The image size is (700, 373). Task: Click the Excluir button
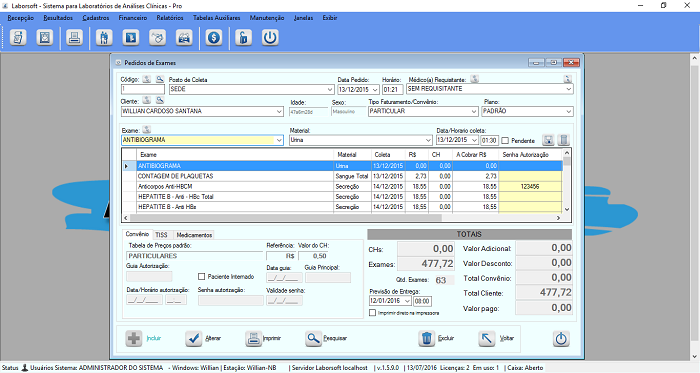click(x=437, y=339)
